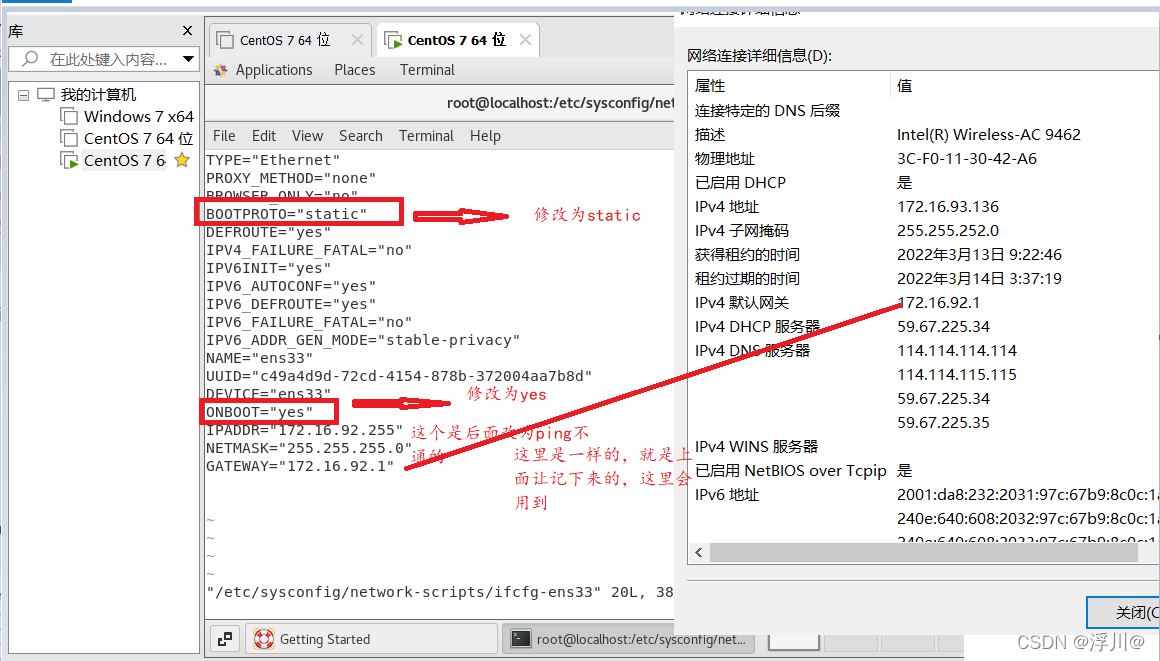Select the 已启用 NetBIOS over Tcpip row
The width and height of the screenshot is (1160, 661).
tap(923, 471)
